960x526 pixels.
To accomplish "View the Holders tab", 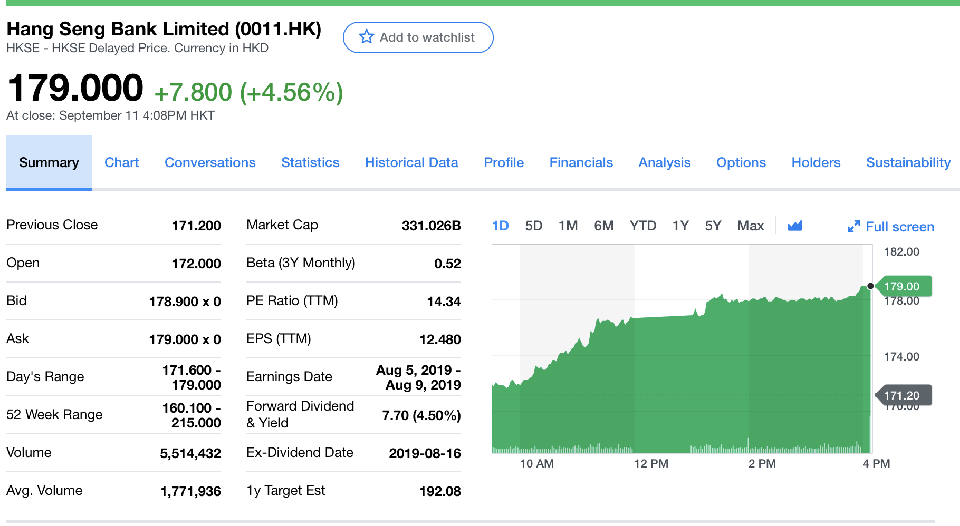I will [815, 163].
